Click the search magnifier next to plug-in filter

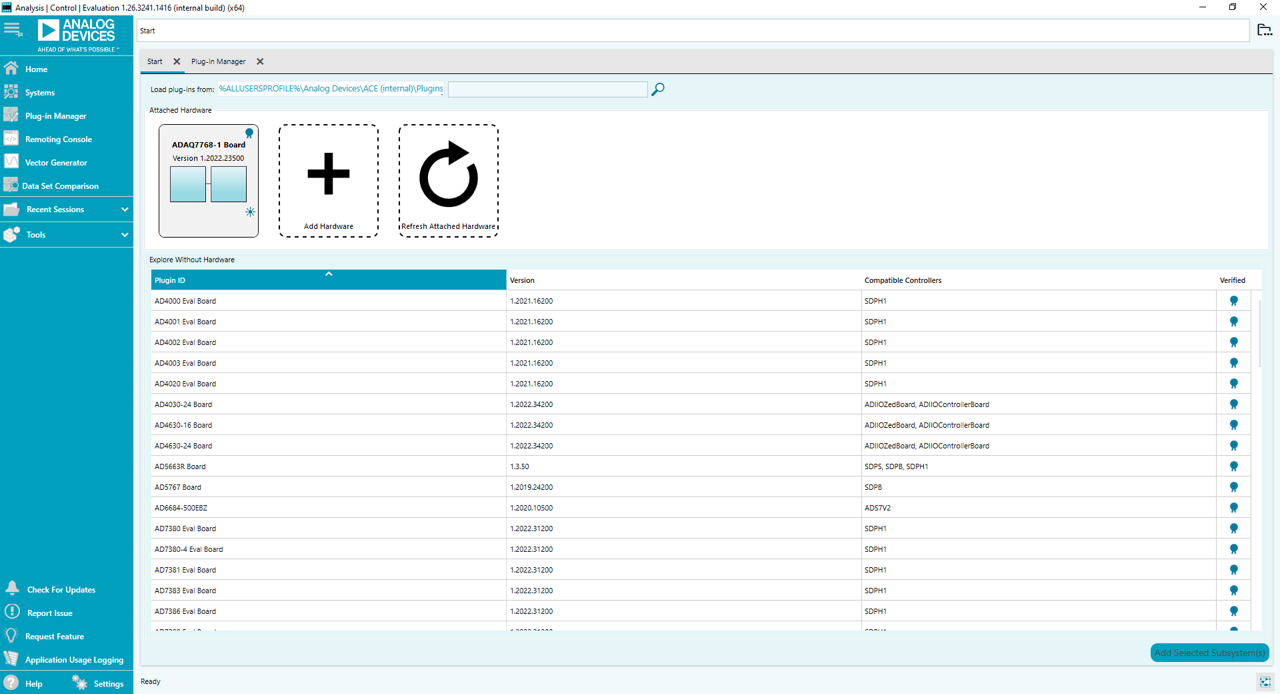[x=657, y=89]
